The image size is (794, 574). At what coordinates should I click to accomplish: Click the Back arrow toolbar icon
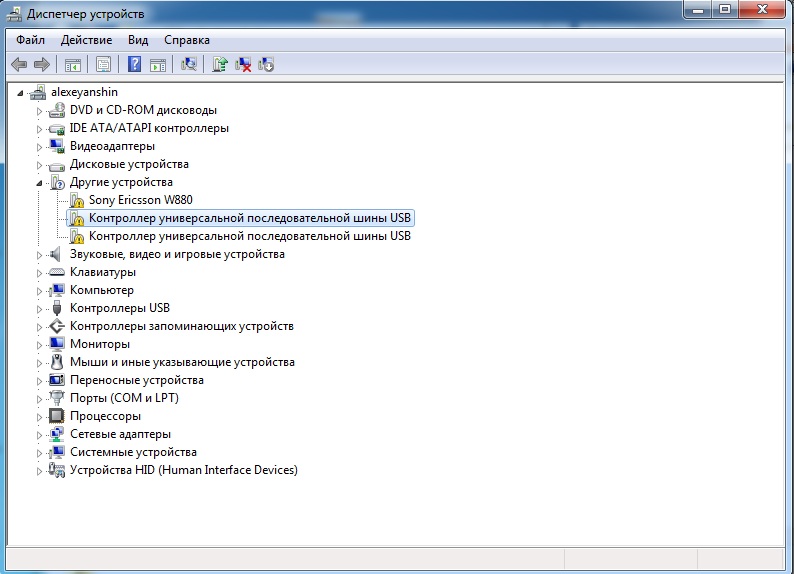click(19, 64)
